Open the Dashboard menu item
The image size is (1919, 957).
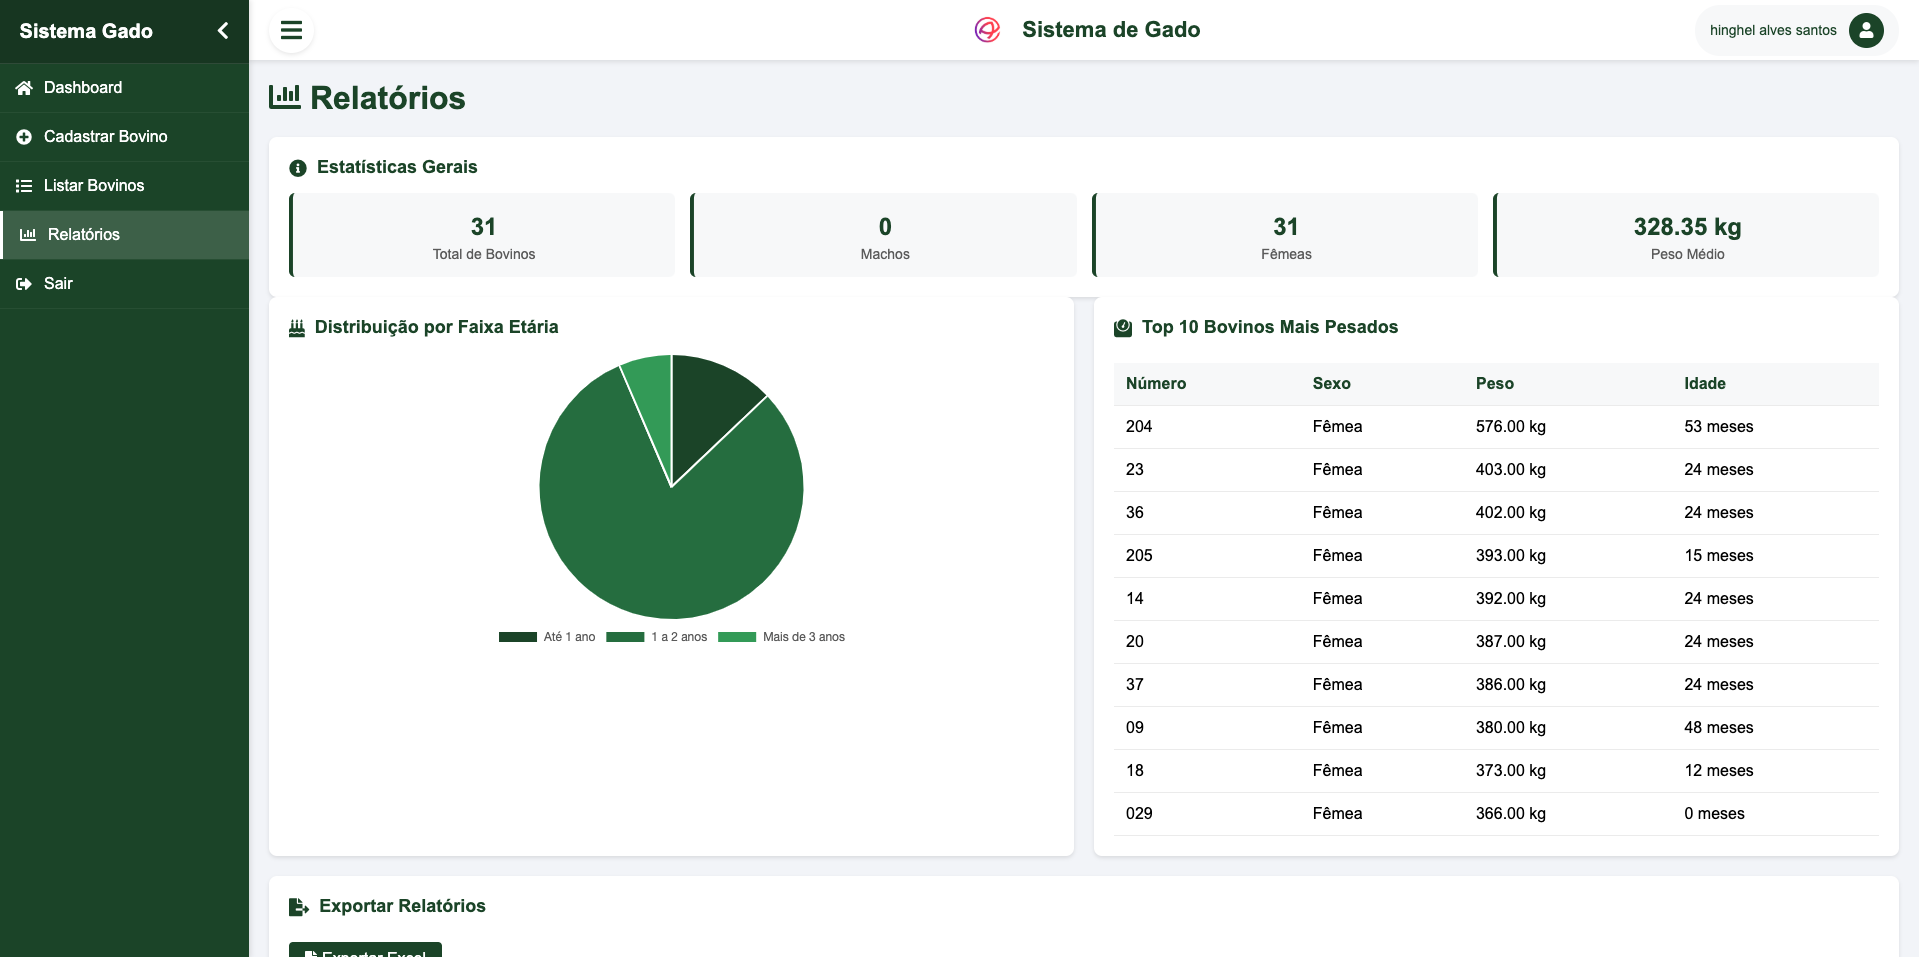83,88
